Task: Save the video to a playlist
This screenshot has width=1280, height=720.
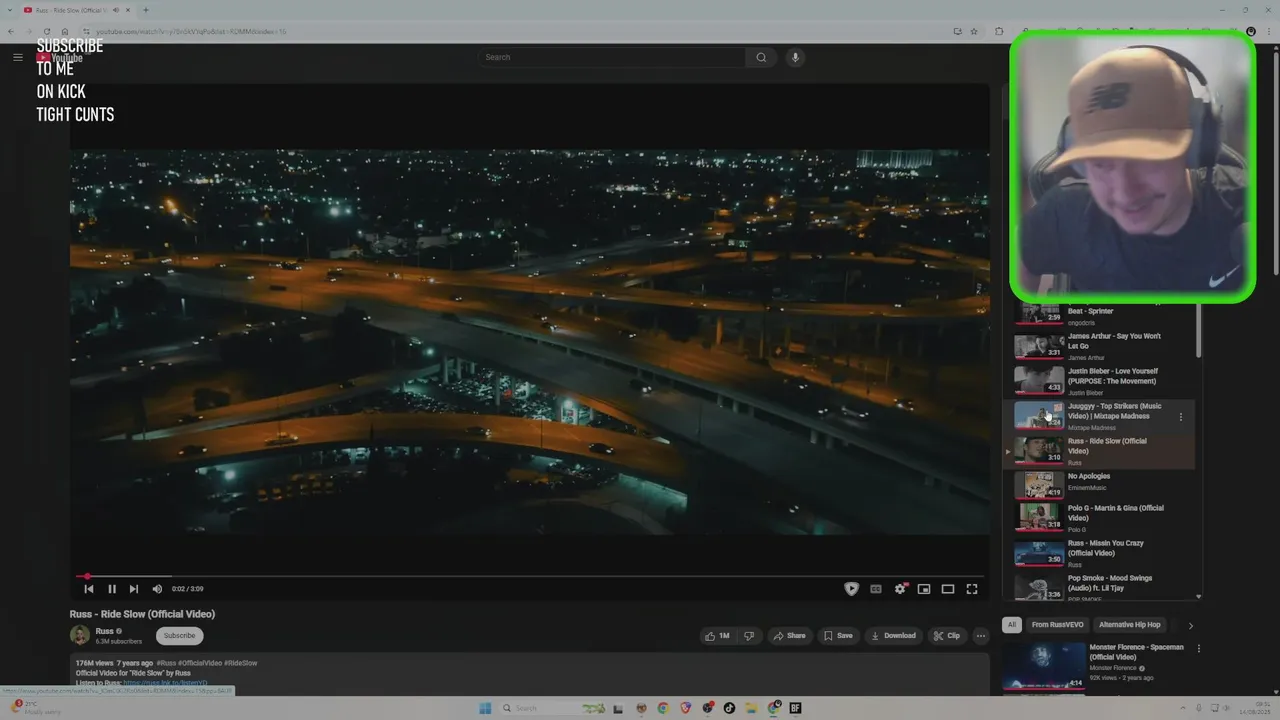Action: coord(838,635)
